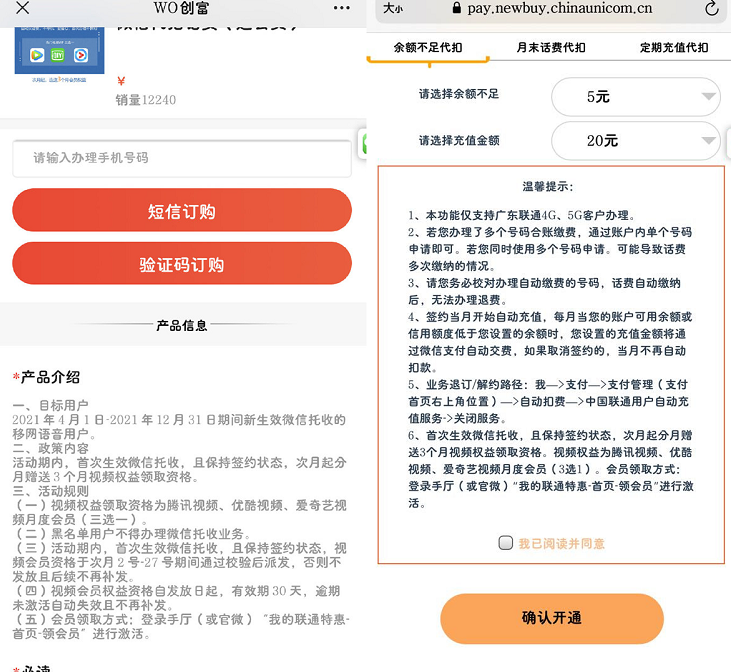This screenshot has width=731, height=672.
Task: Open the 5元 balance threshold dropdown
Action: click(x=636, y=97)
